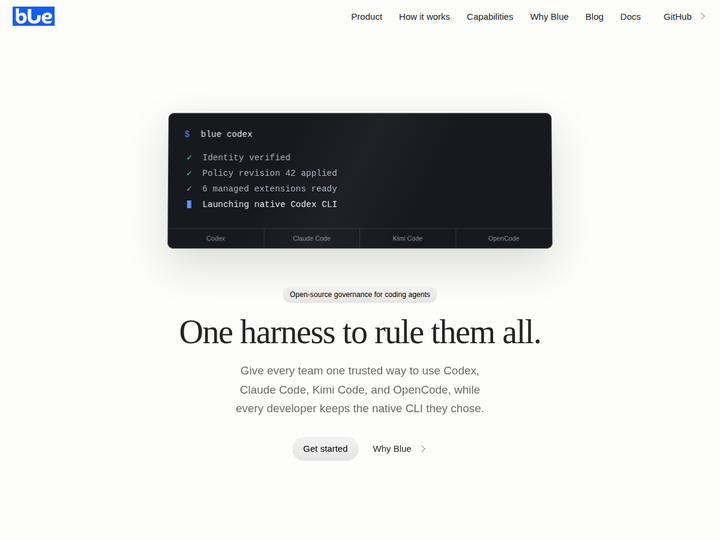Image resolution: width=720 pixels, height=540 pixels.
Task: Open the GitHub link
Action: (x=677, y=17)
